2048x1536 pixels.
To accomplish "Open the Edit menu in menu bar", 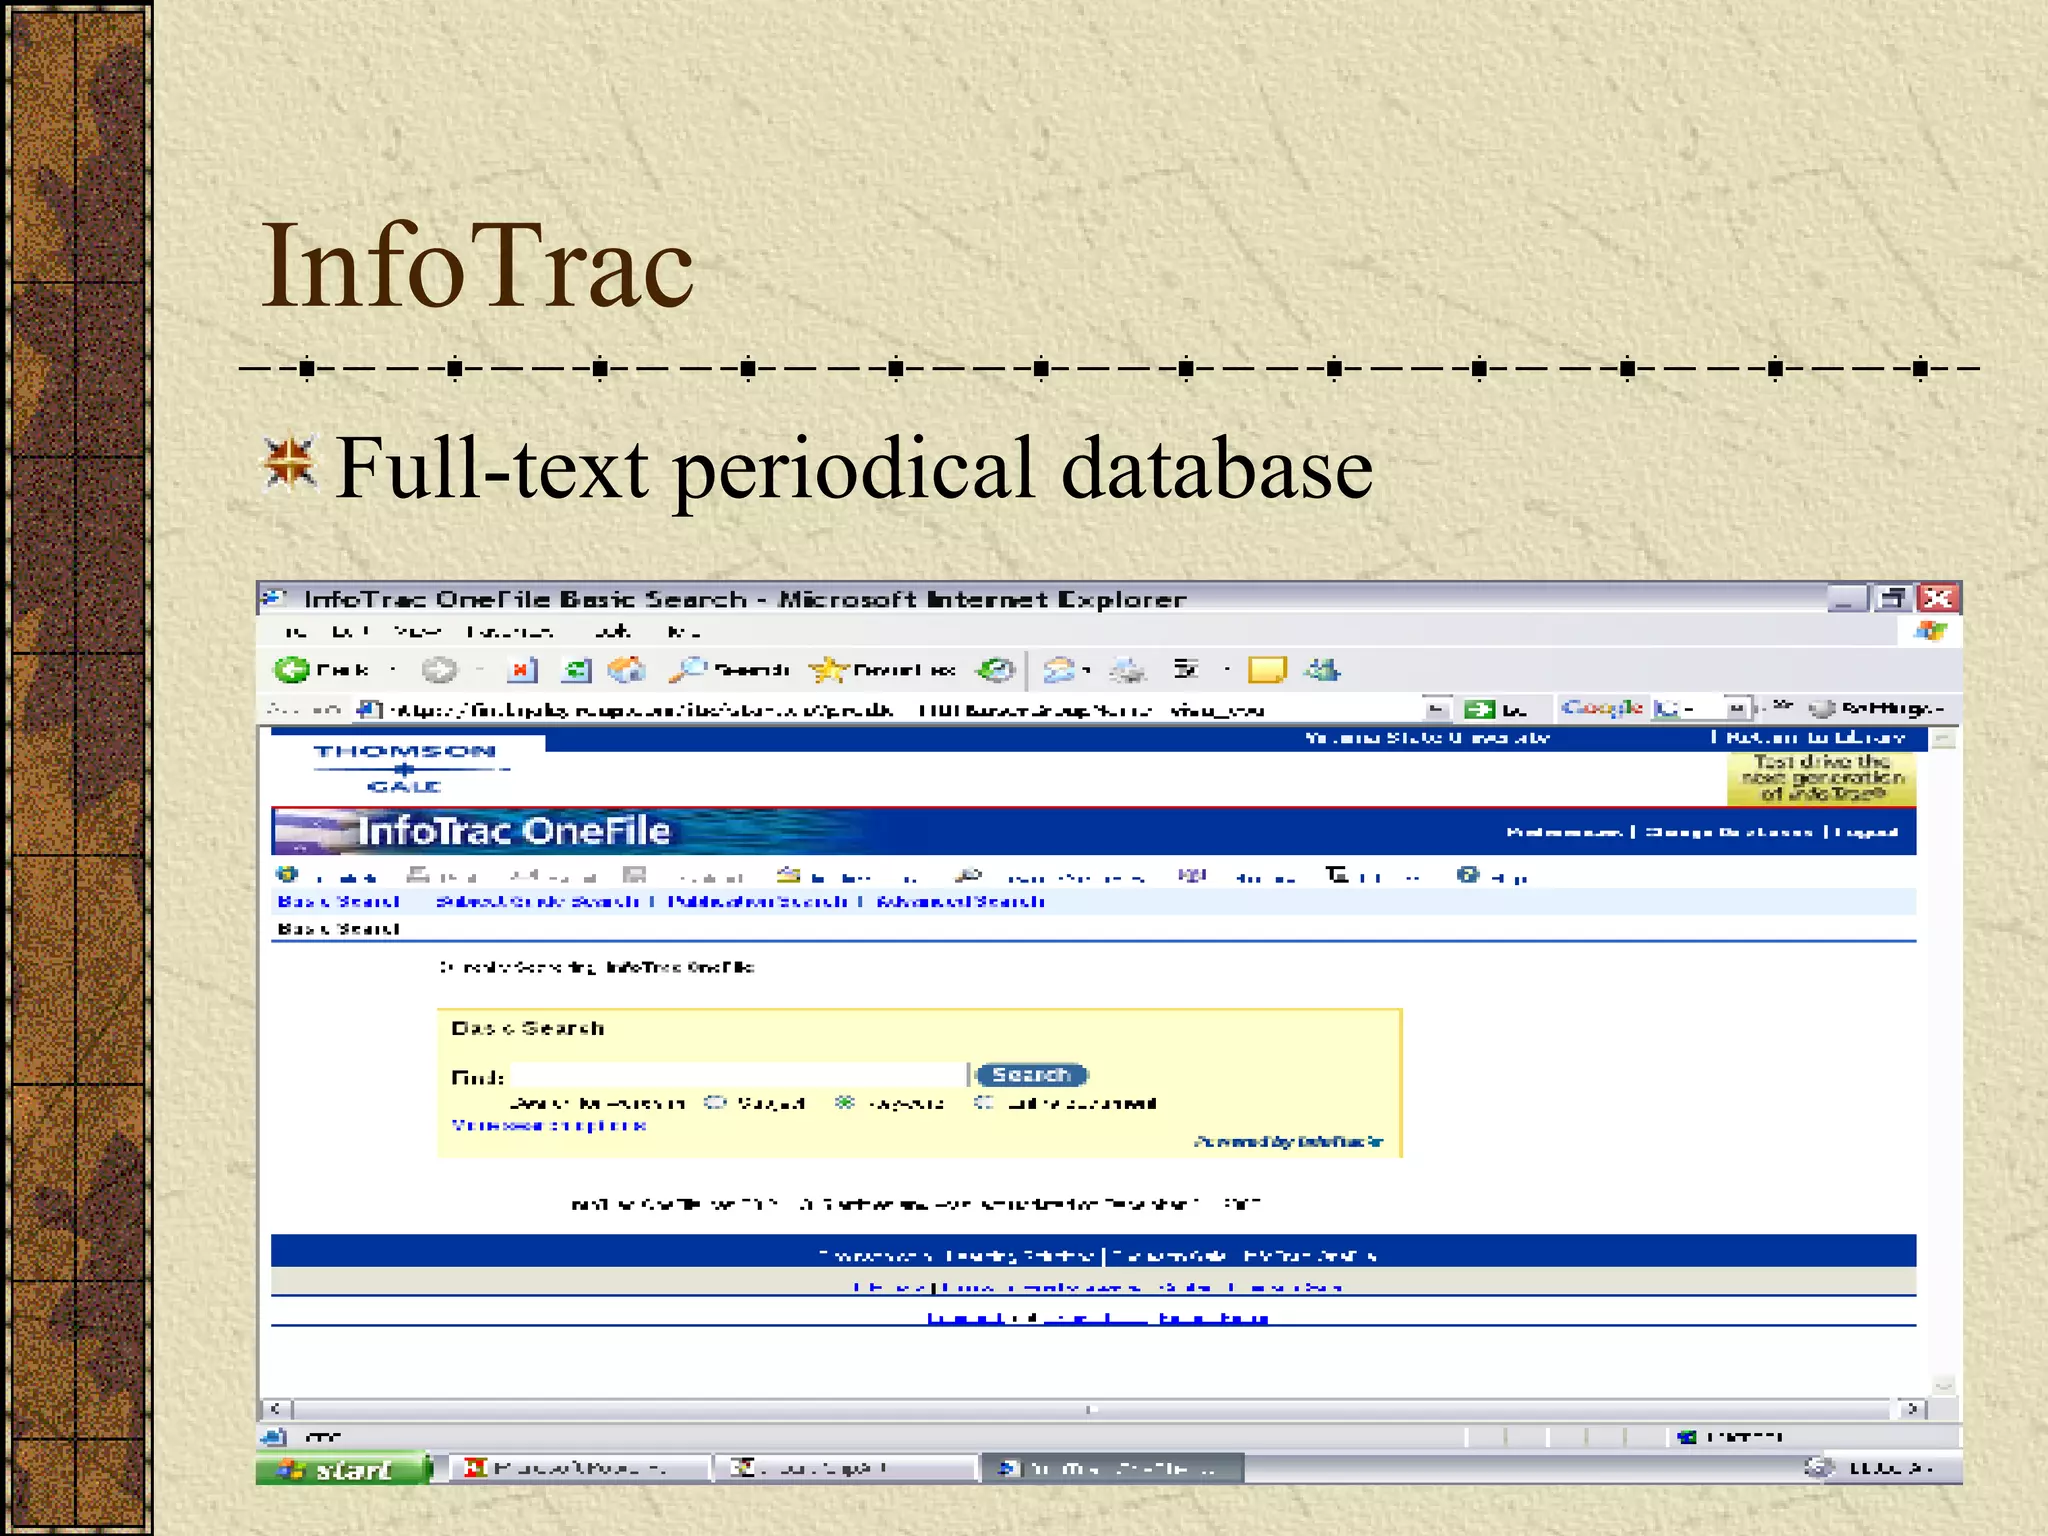I will pos(351,631).
